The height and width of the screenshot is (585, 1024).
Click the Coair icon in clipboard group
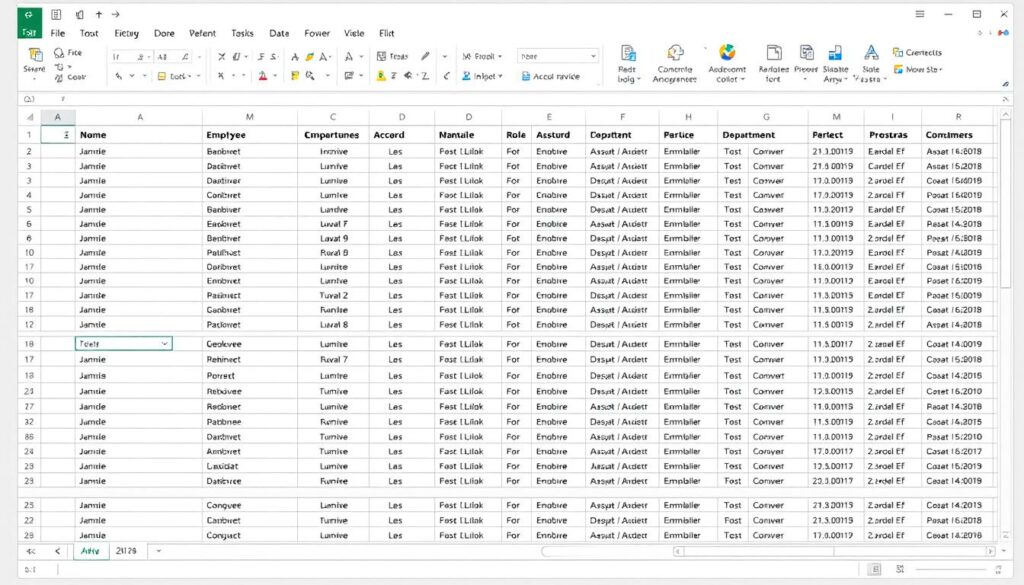(x=59, y=77)
